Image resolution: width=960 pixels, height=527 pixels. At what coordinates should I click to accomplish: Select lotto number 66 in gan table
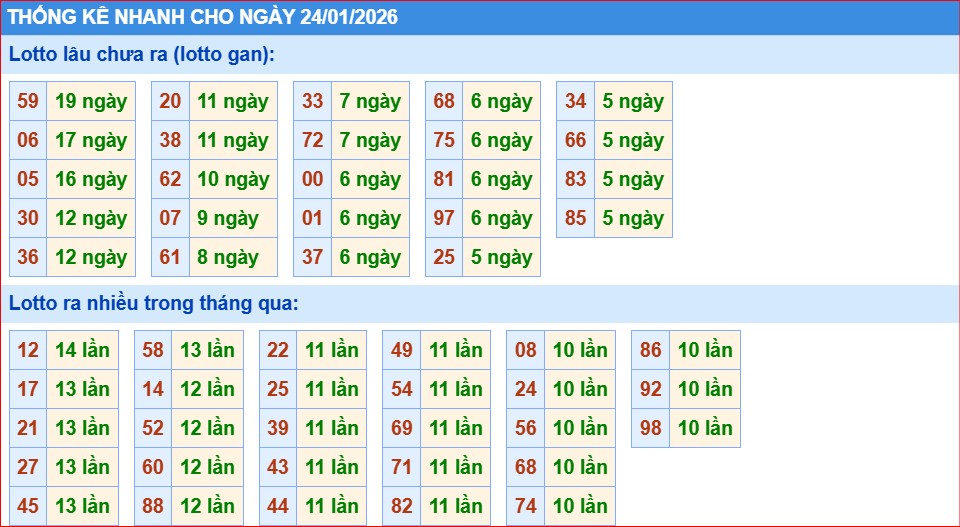point(576,140)
